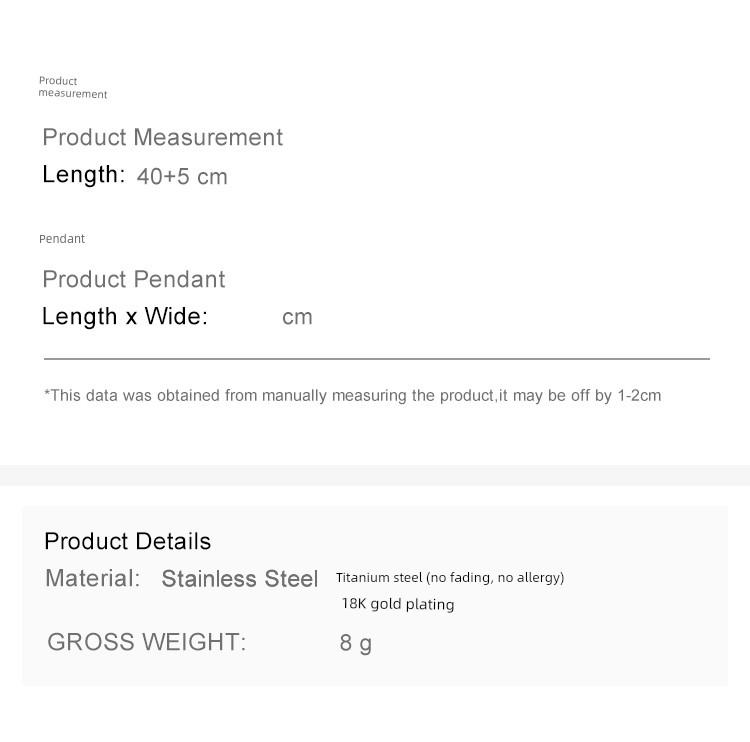
Task: Click 'Titanium steel (no fading, no allergy)' text
Action: 450,578
